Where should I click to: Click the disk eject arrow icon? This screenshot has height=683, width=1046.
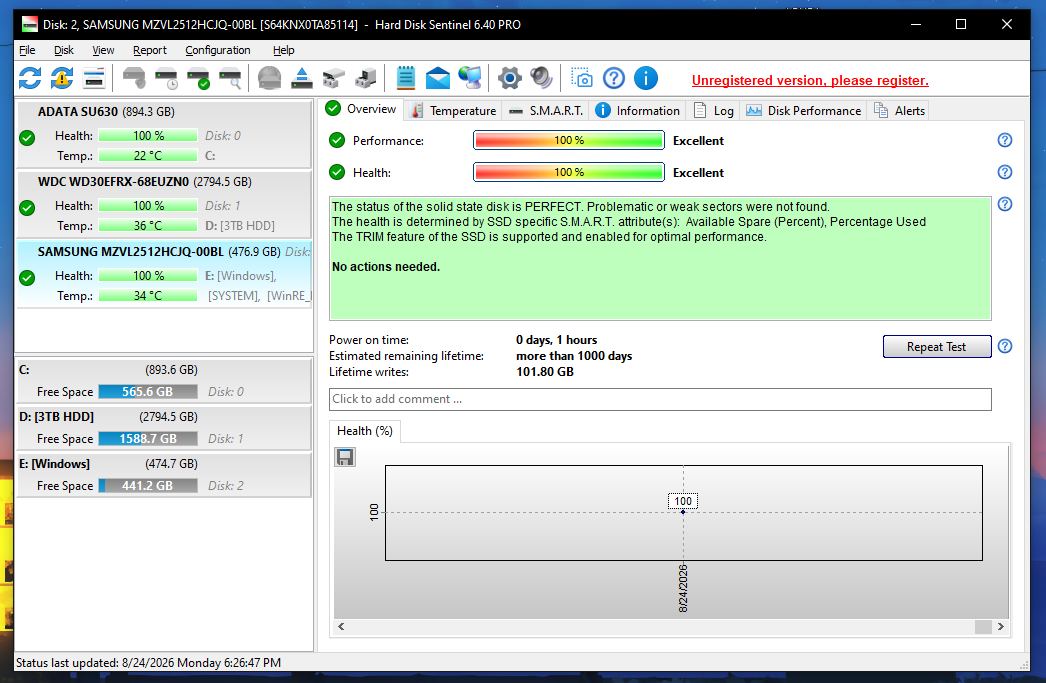pyautogui.click(x=302, y=79)
